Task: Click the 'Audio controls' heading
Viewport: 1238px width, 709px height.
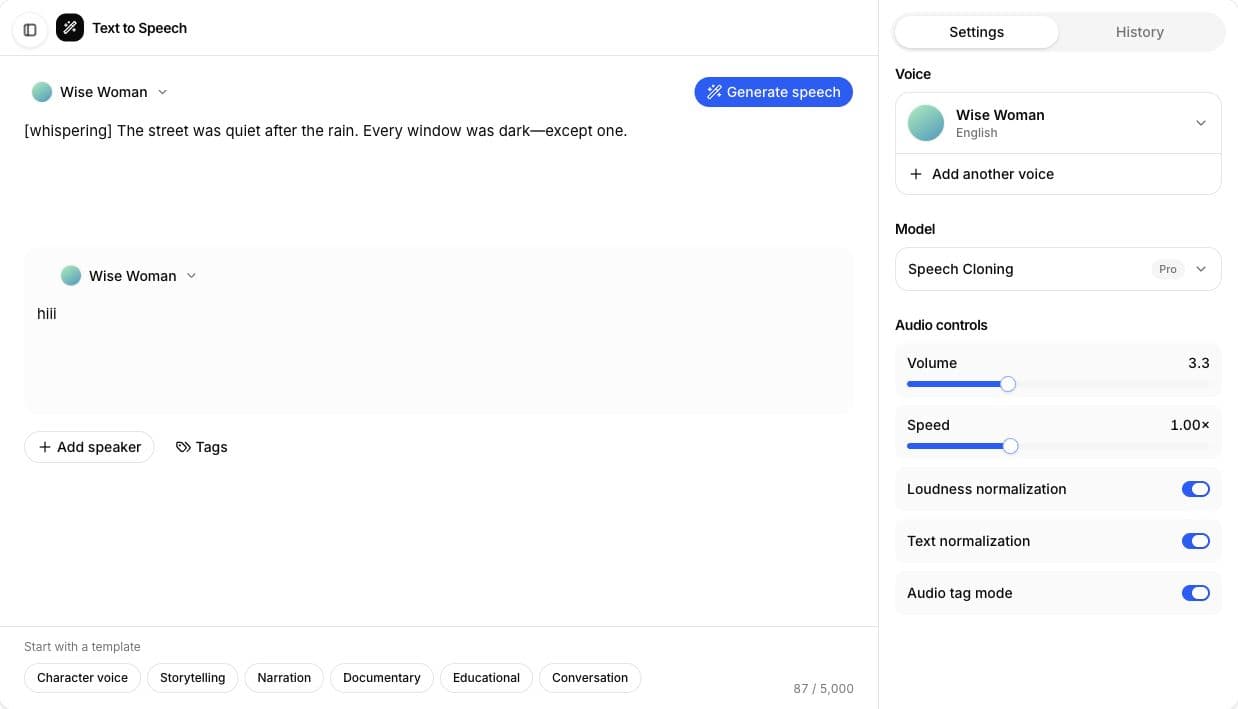Action: (x=941, y=325)
